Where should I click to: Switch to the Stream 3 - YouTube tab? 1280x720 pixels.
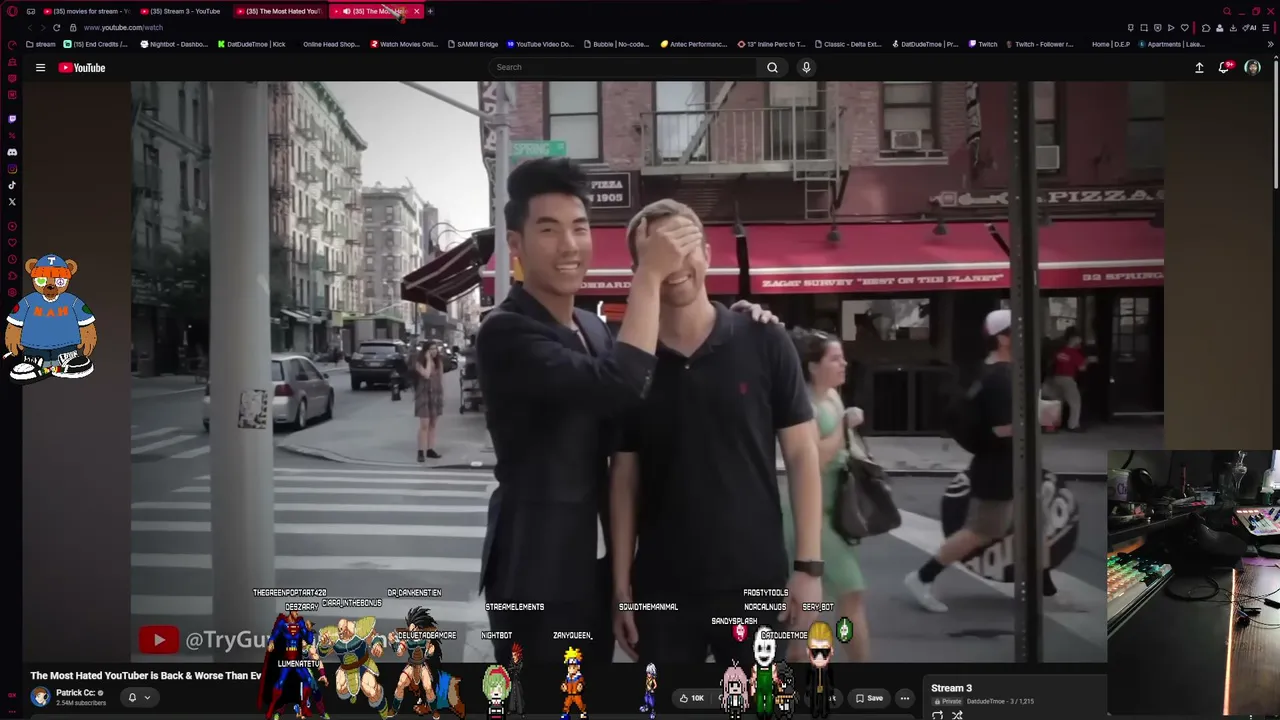[184, 11]
